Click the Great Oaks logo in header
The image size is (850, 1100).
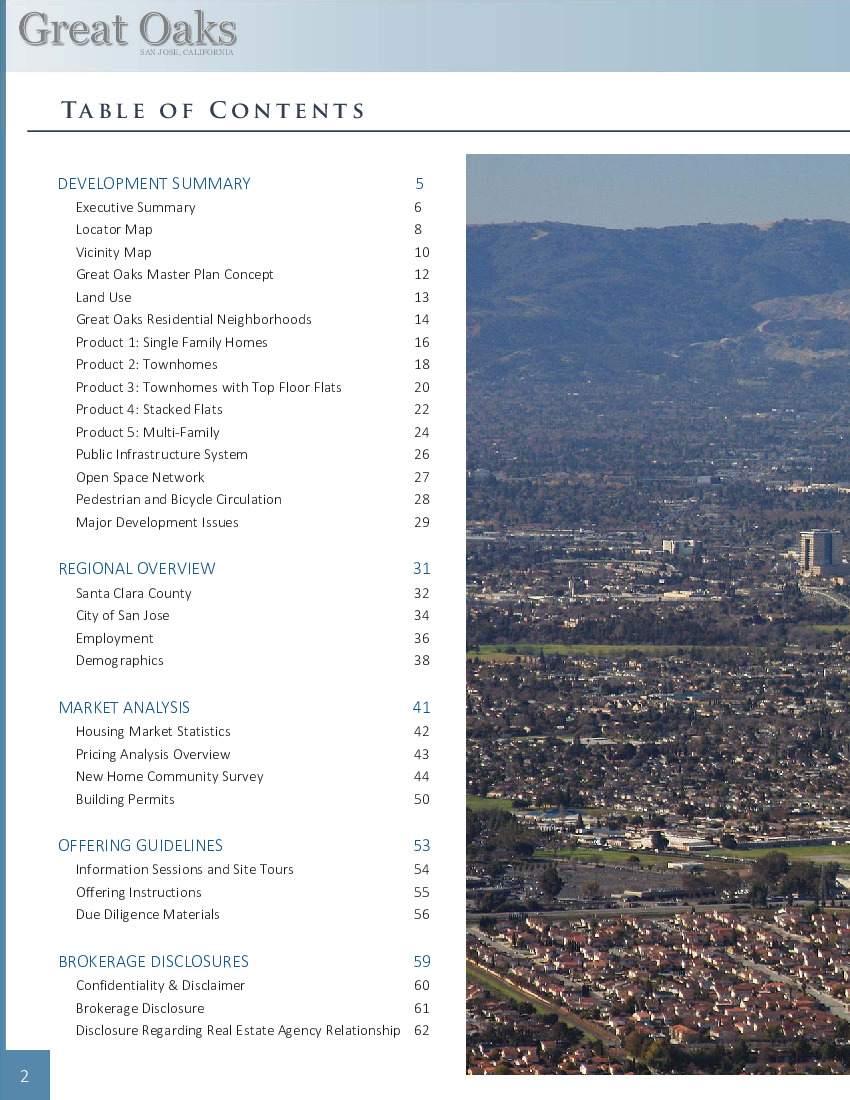[128, 32]
